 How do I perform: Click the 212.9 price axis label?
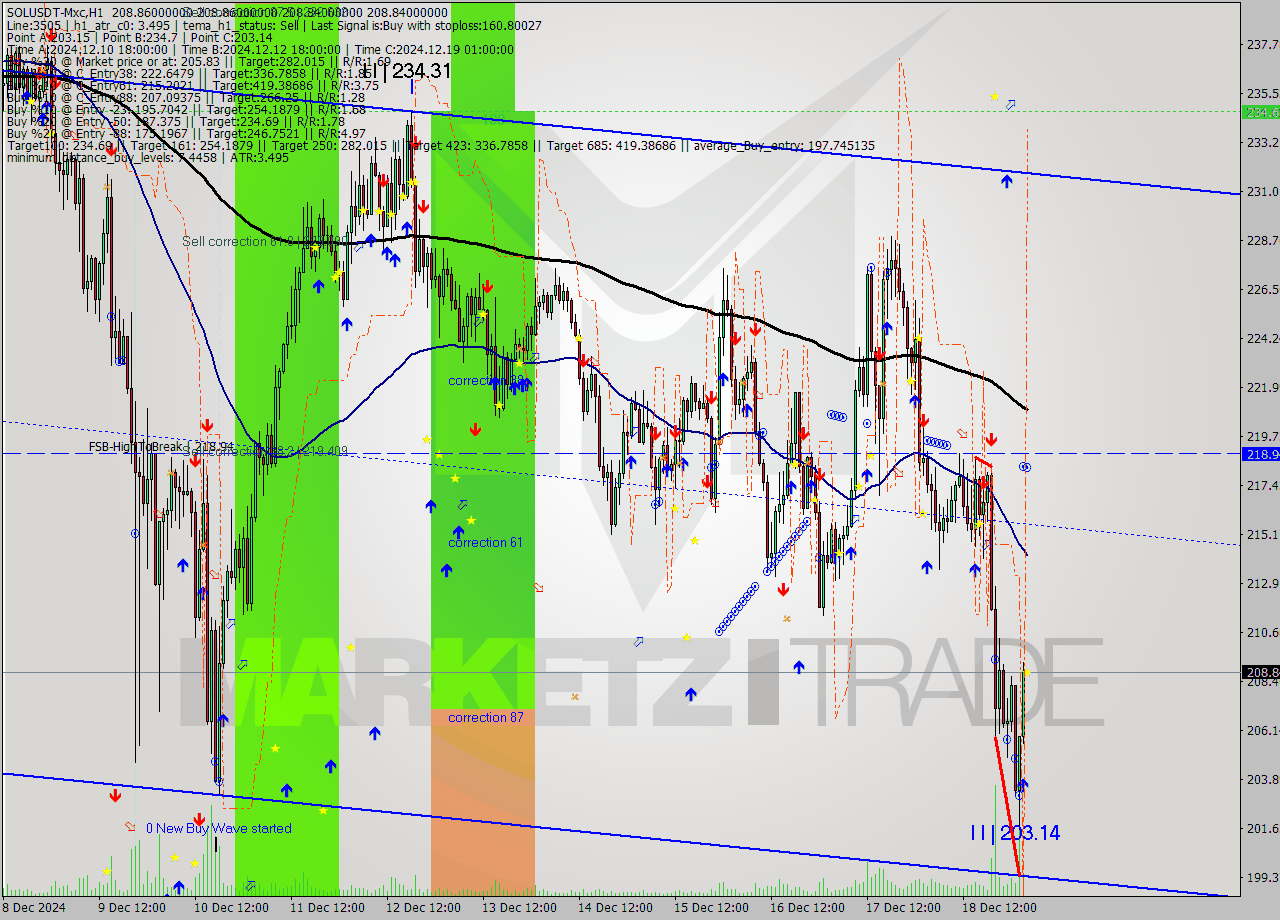[x=1262, y=583]
